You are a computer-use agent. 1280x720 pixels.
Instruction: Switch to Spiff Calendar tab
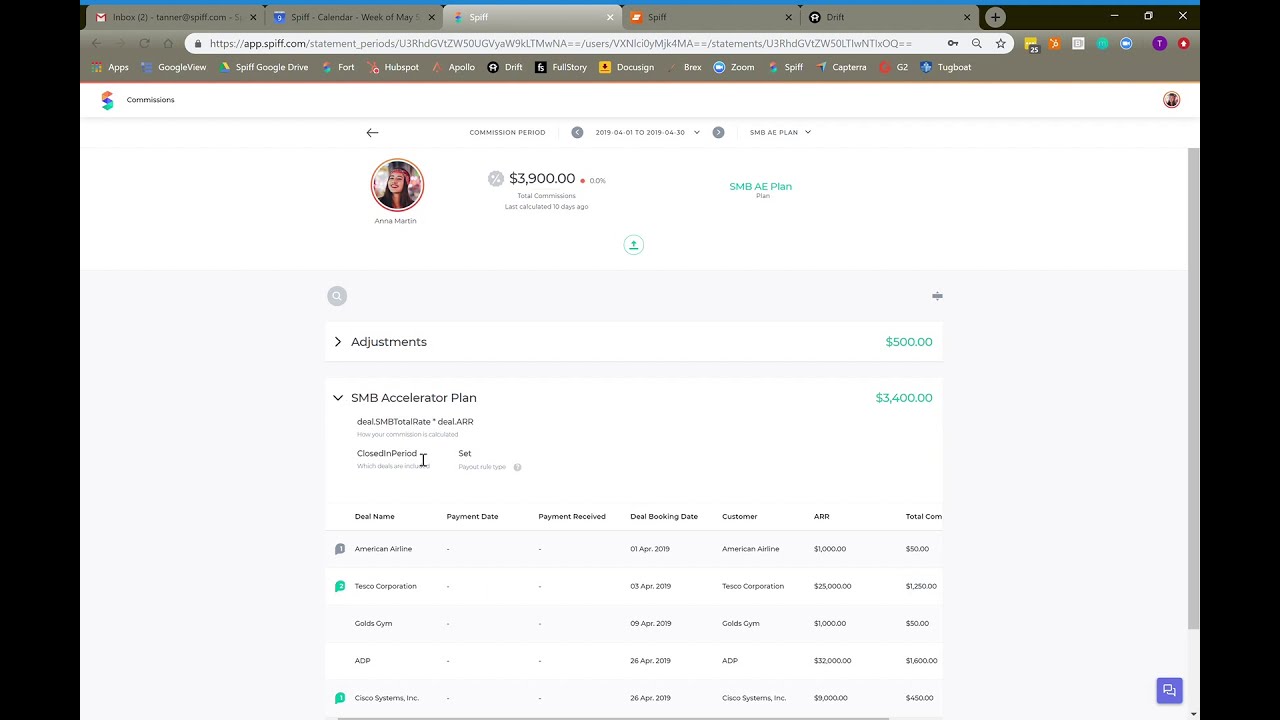[x=354, y=17]
